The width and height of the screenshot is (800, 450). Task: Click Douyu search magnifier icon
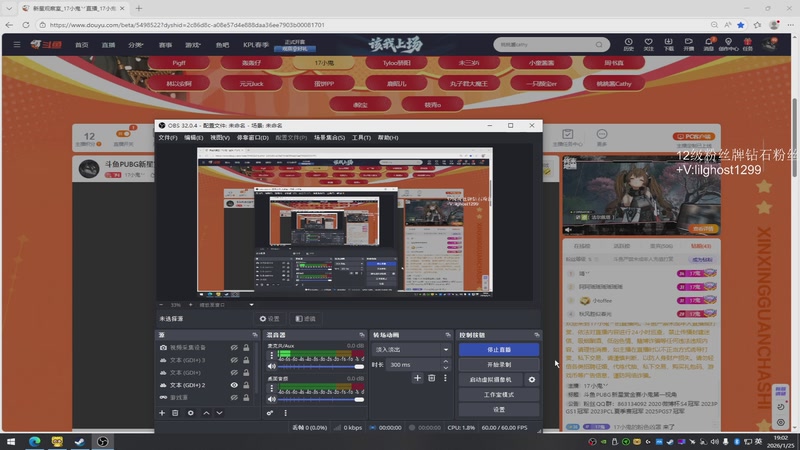599,44
